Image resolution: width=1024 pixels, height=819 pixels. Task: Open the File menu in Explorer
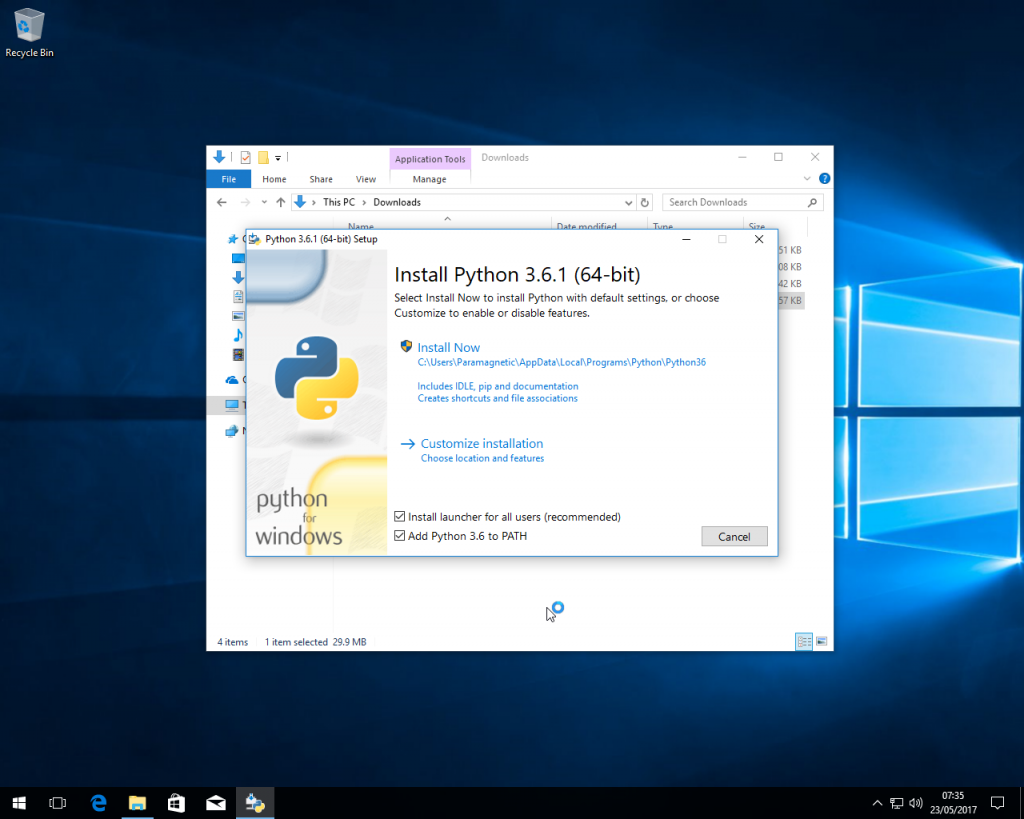click(x=228, y=178)
